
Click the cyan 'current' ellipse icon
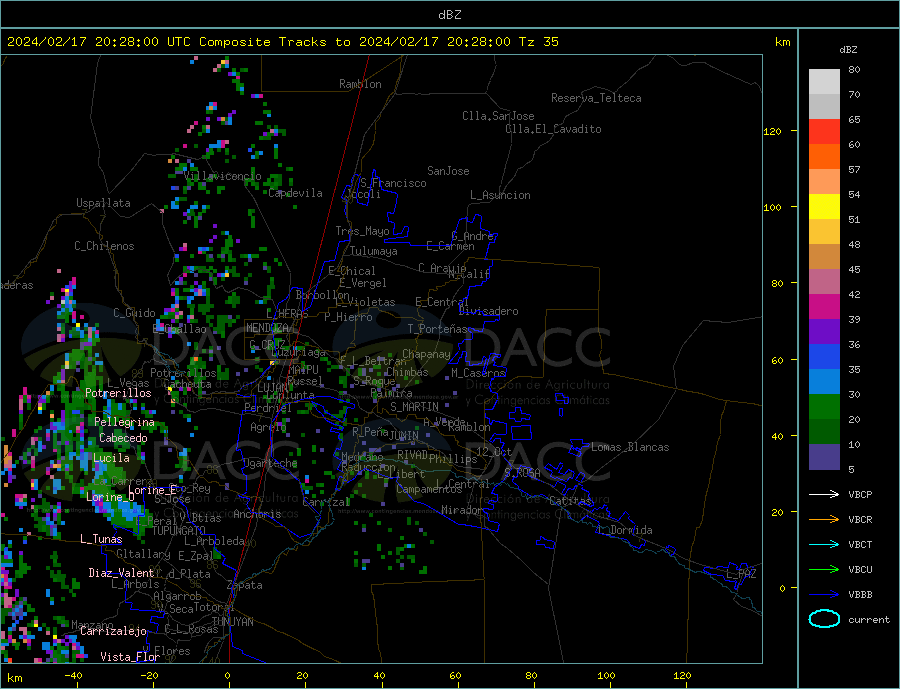pyautogui.click(x=824, y=619)
